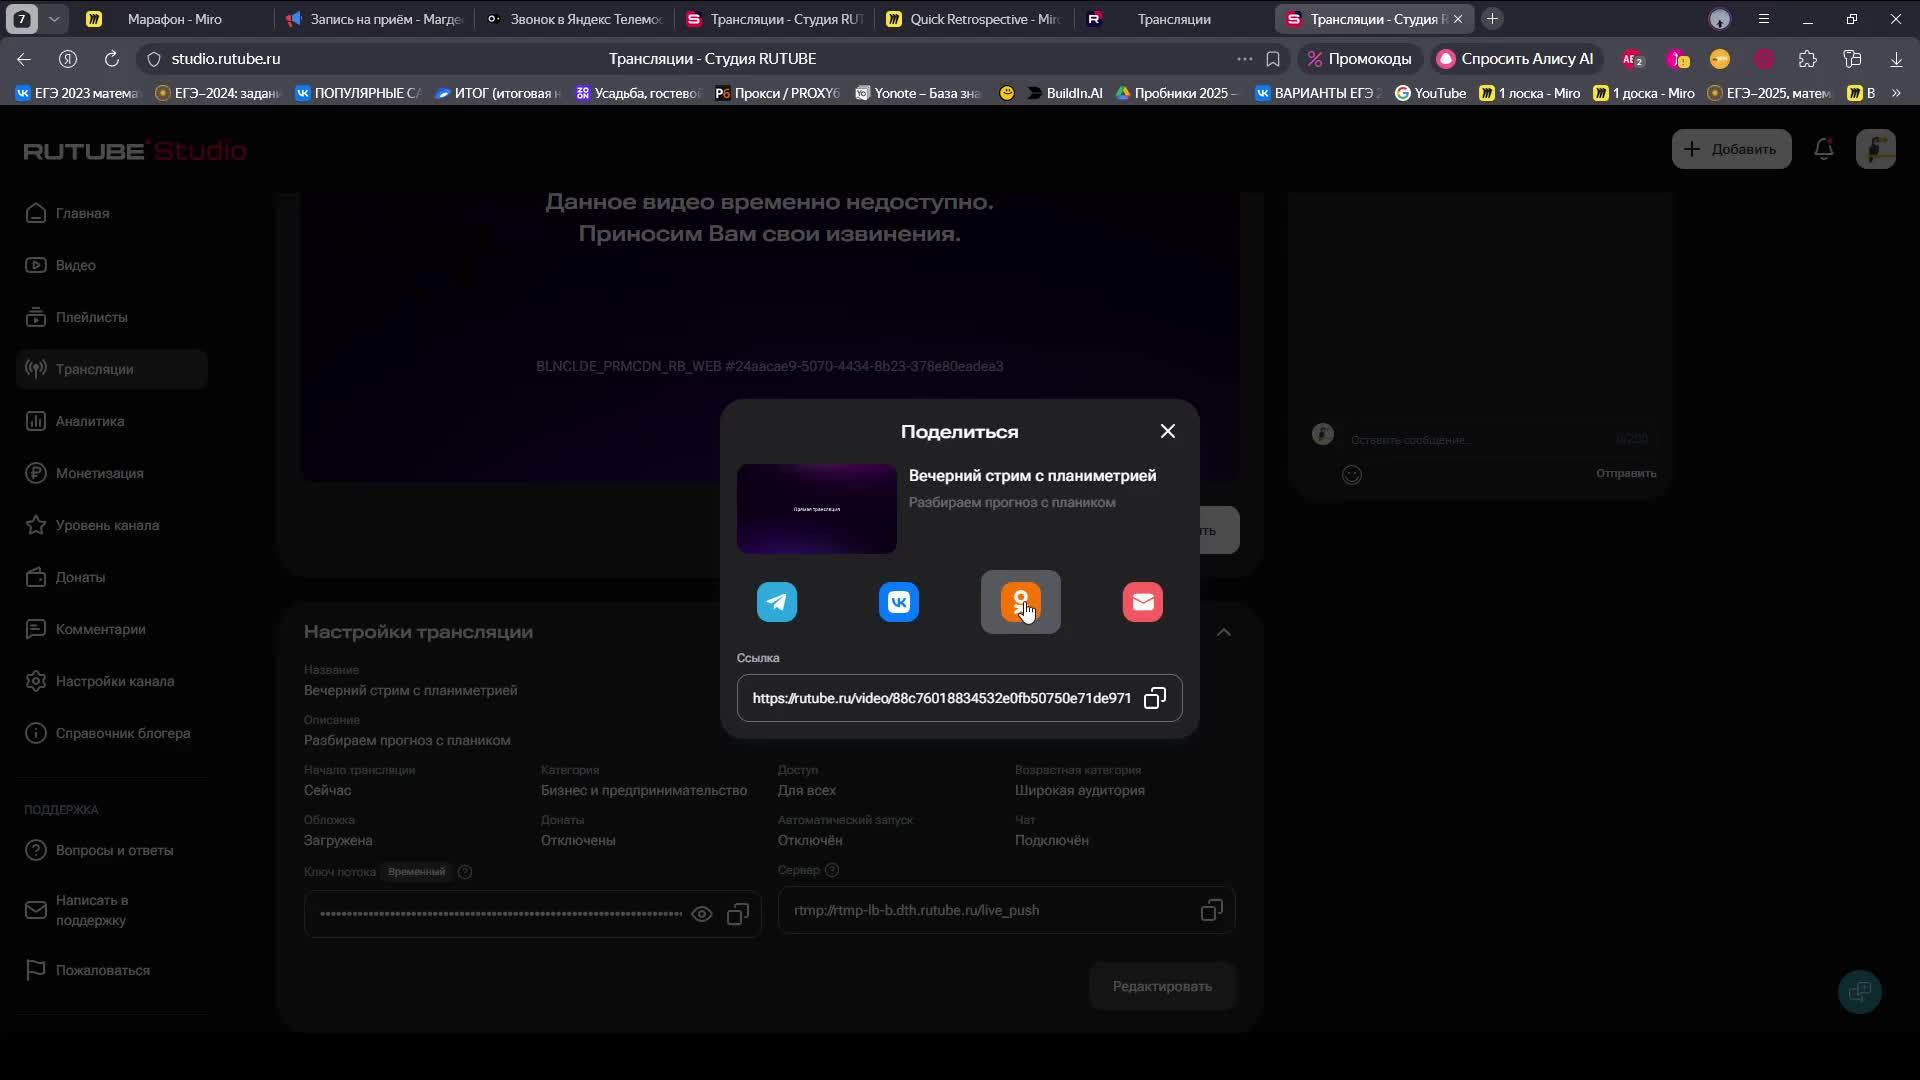Switch to the Запись на приём tab

tap(374, 19)
